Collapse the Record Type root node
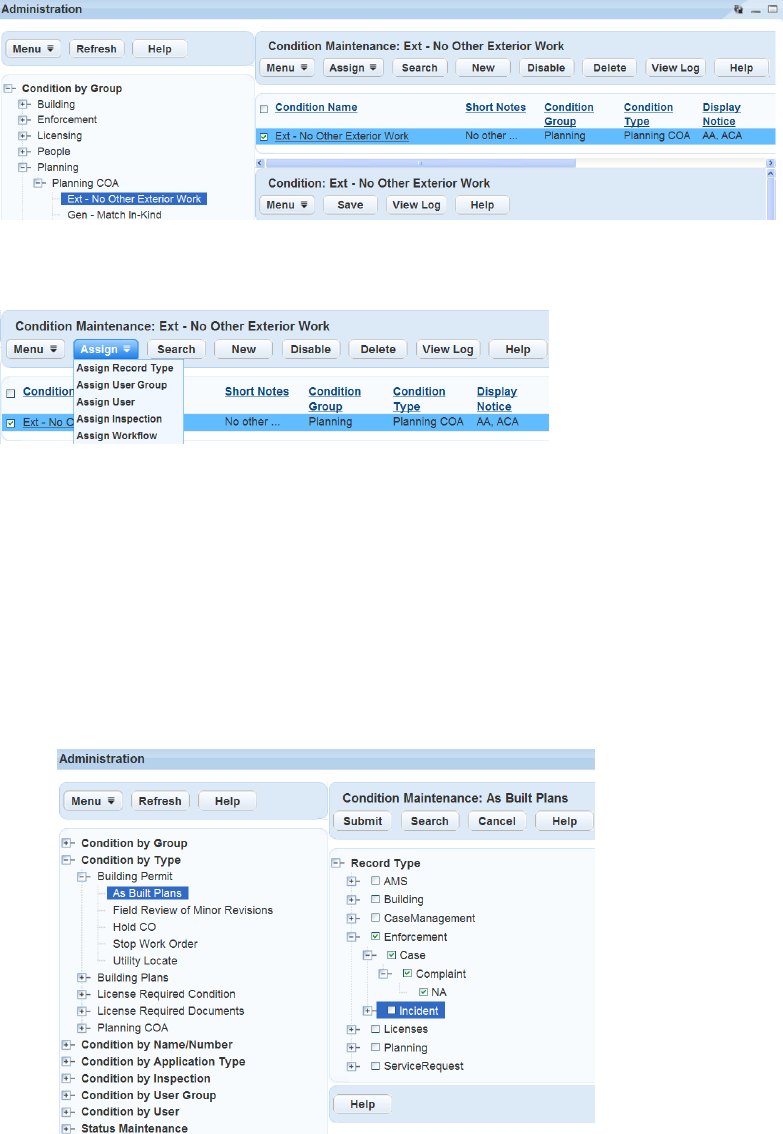The width and height of the screenshot is (783, 1134). (x=336, y=863)
